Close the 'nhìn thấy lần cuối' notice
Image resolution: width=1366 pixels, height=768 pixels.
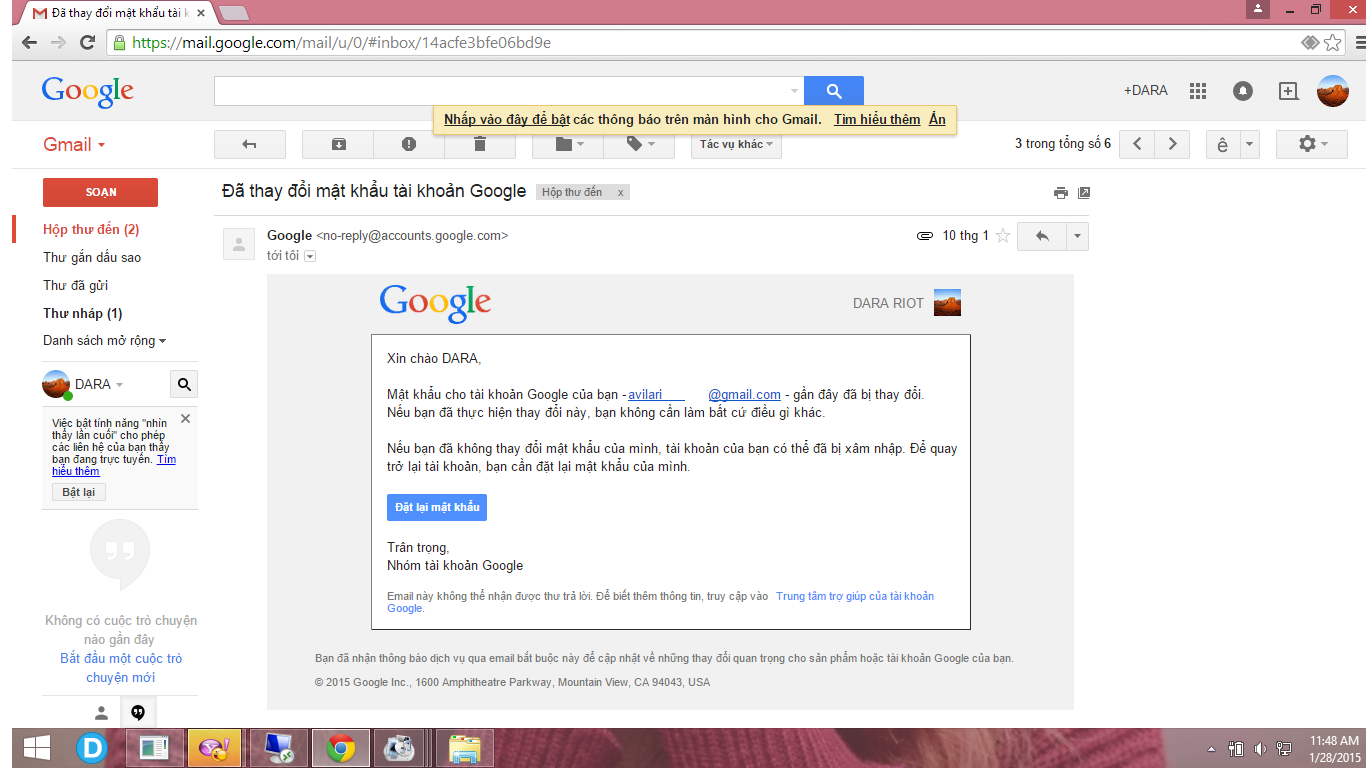click(185, 419)
